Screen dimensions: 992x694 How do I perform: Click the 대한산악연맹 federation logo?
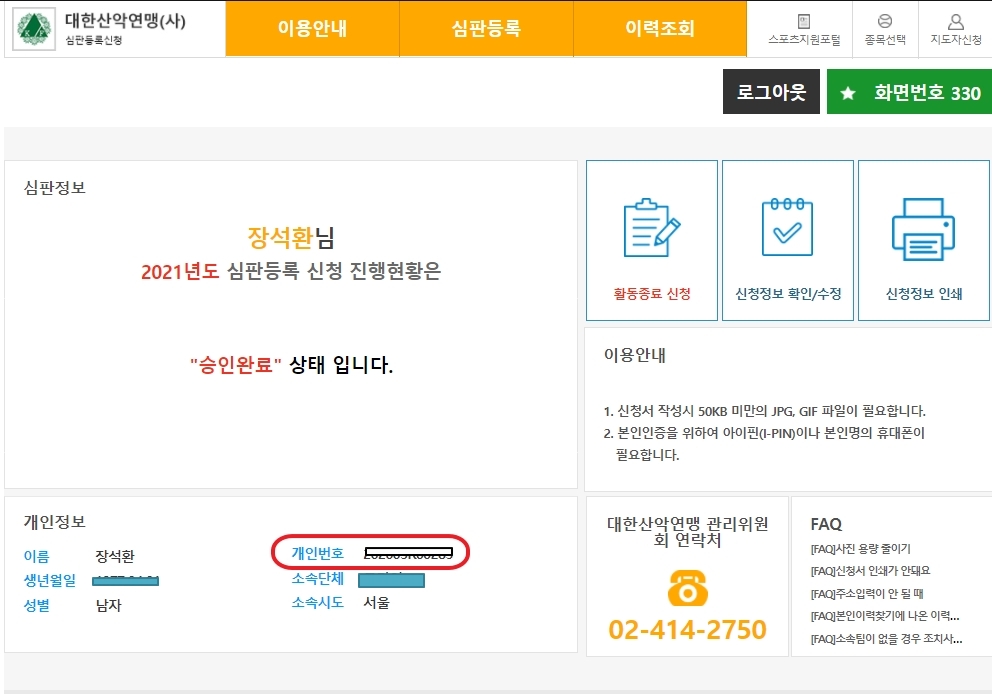[34, 28]
